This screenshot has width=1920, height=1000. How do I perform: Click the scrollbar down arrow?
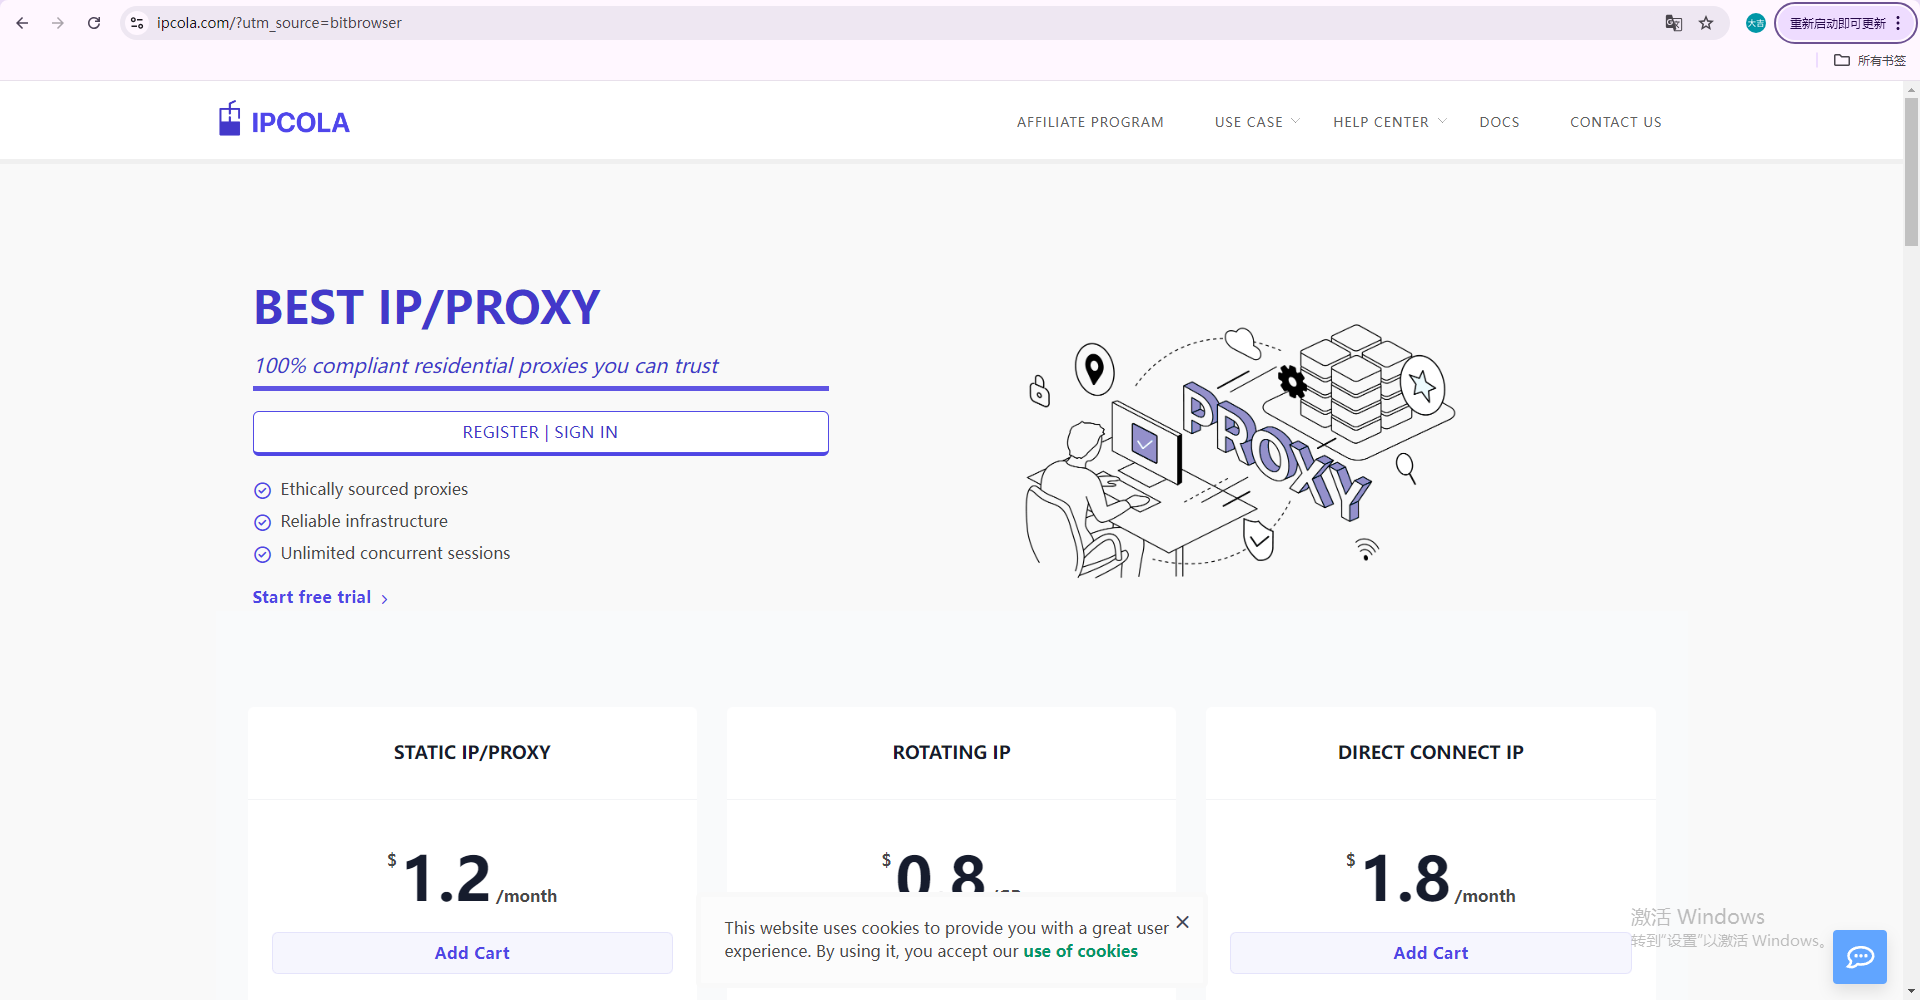coord(1911,991)
